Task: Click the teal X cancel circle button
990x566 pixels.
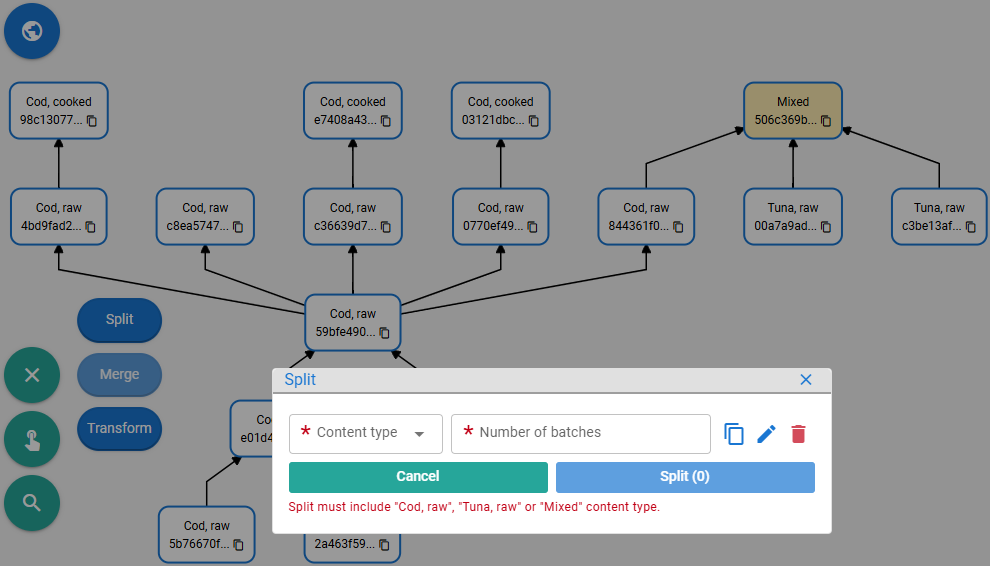Action: [x=32, y=375]
